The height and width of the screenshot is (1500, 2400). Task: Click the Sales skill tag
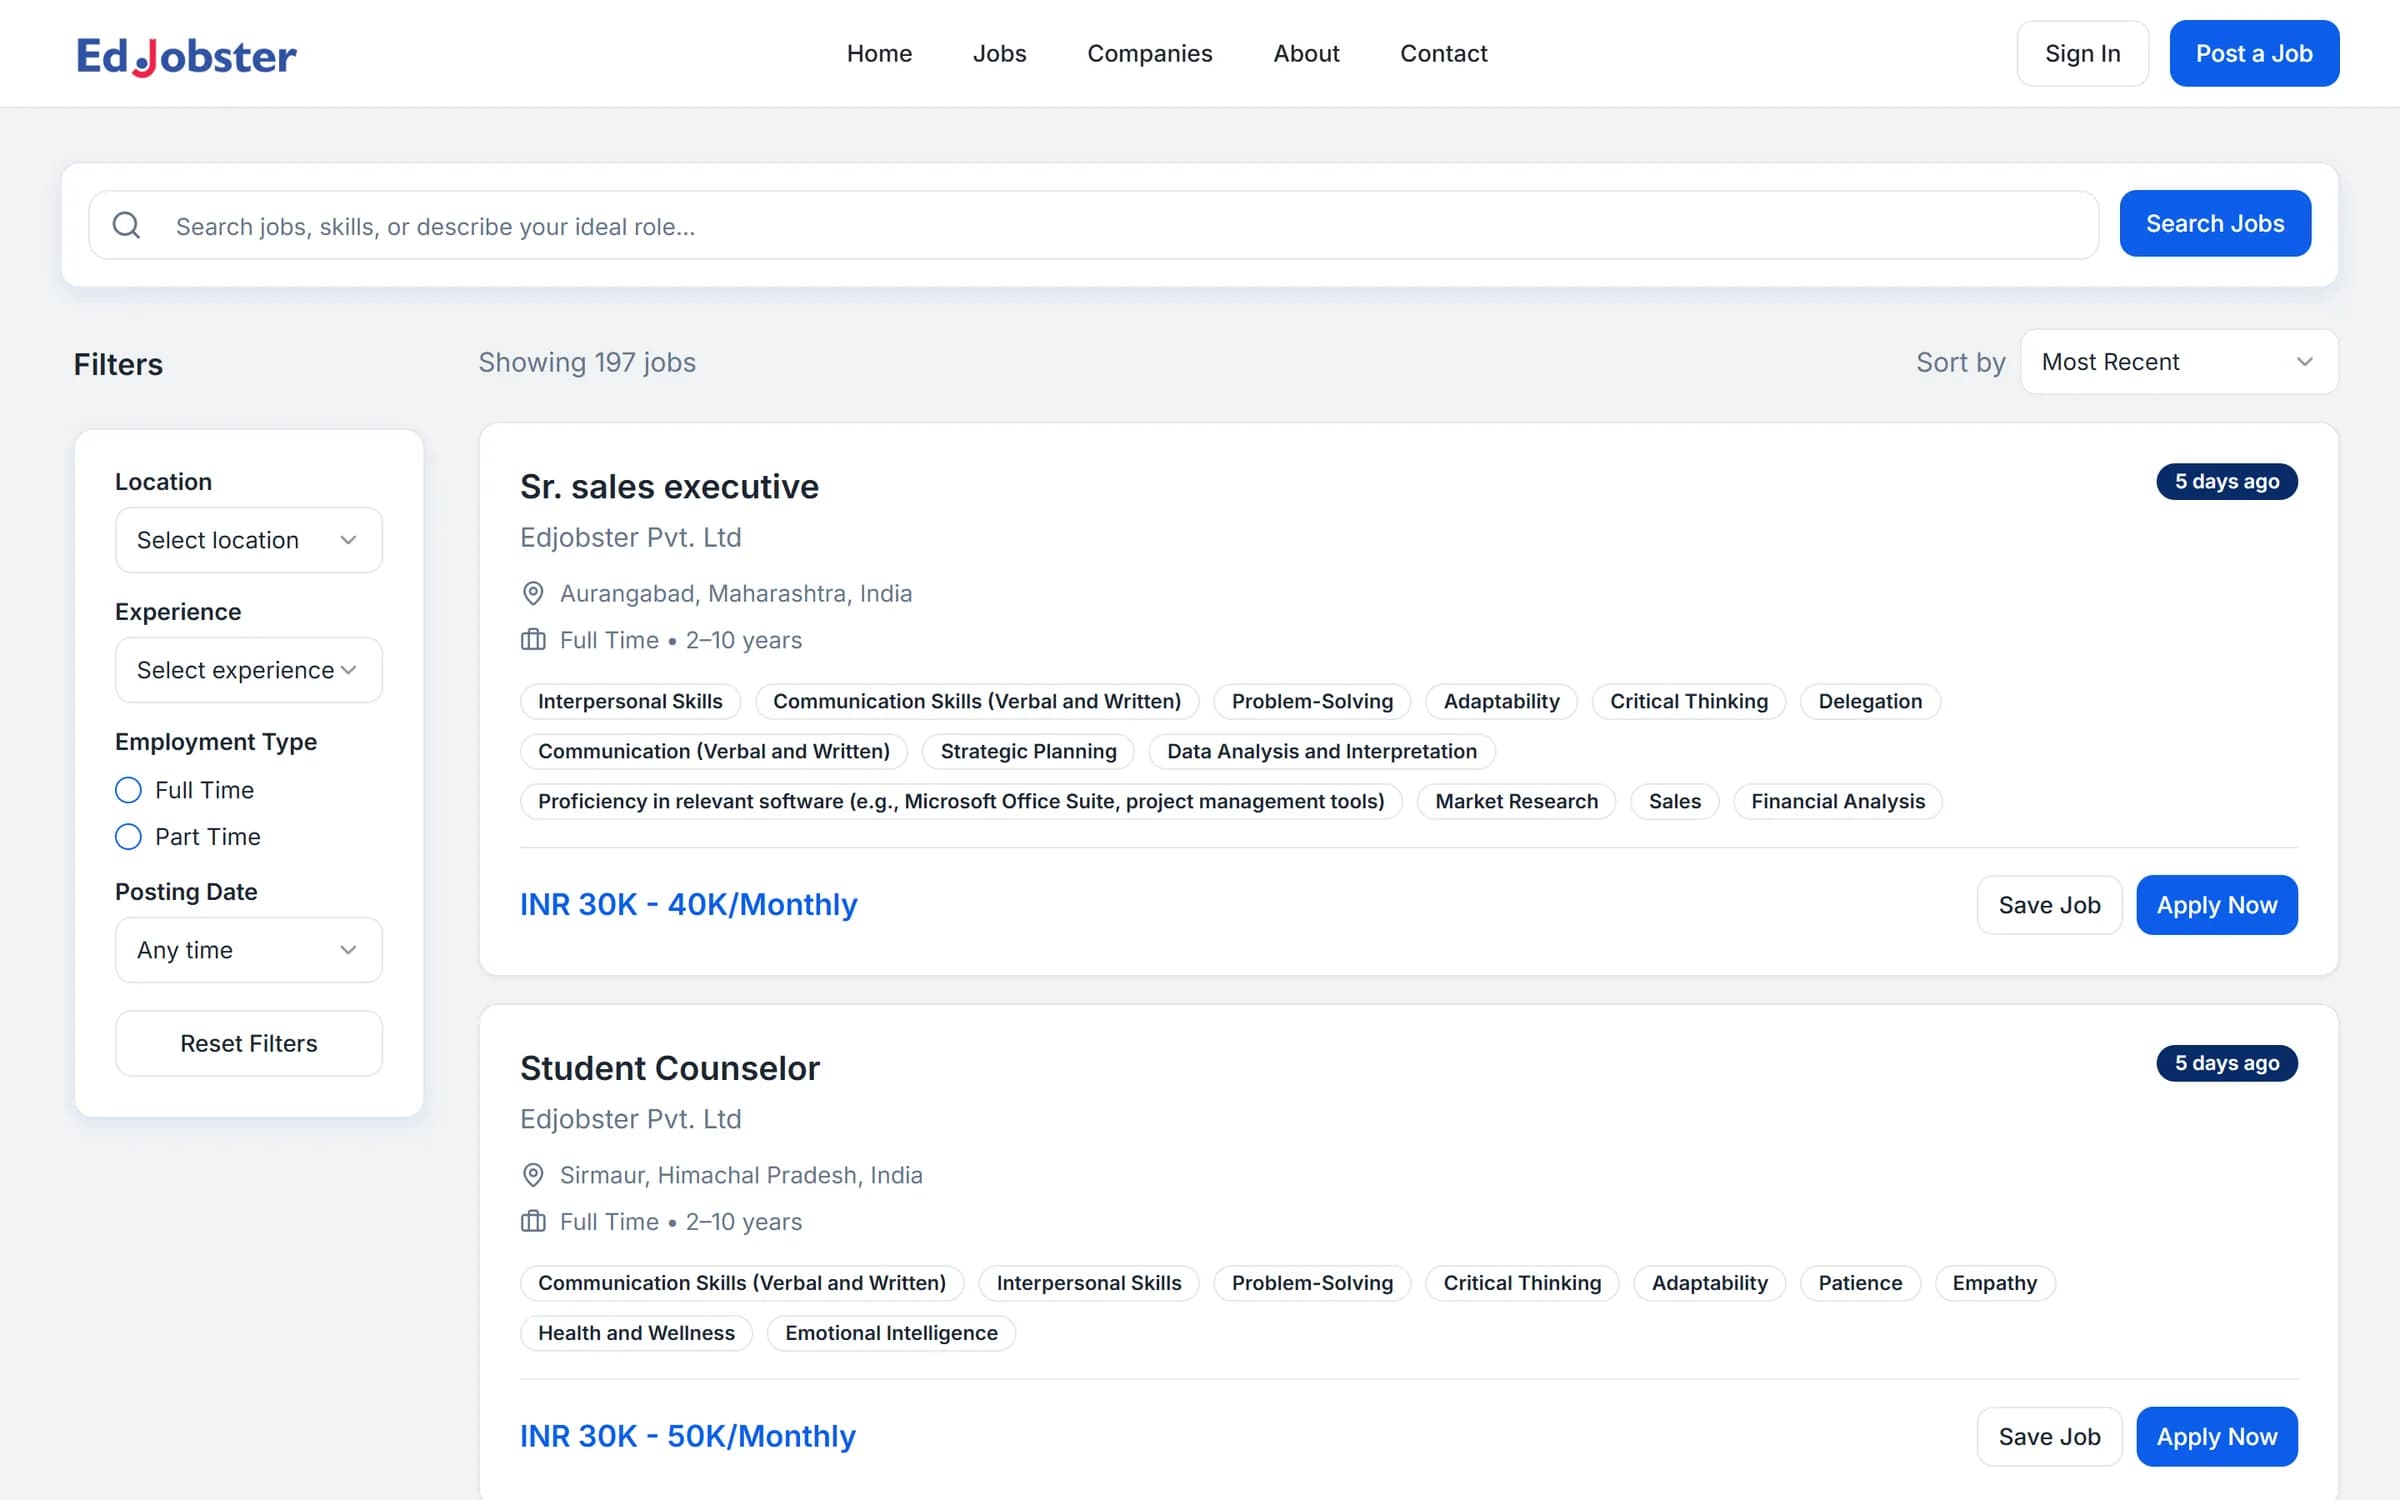coord(1675,802)
